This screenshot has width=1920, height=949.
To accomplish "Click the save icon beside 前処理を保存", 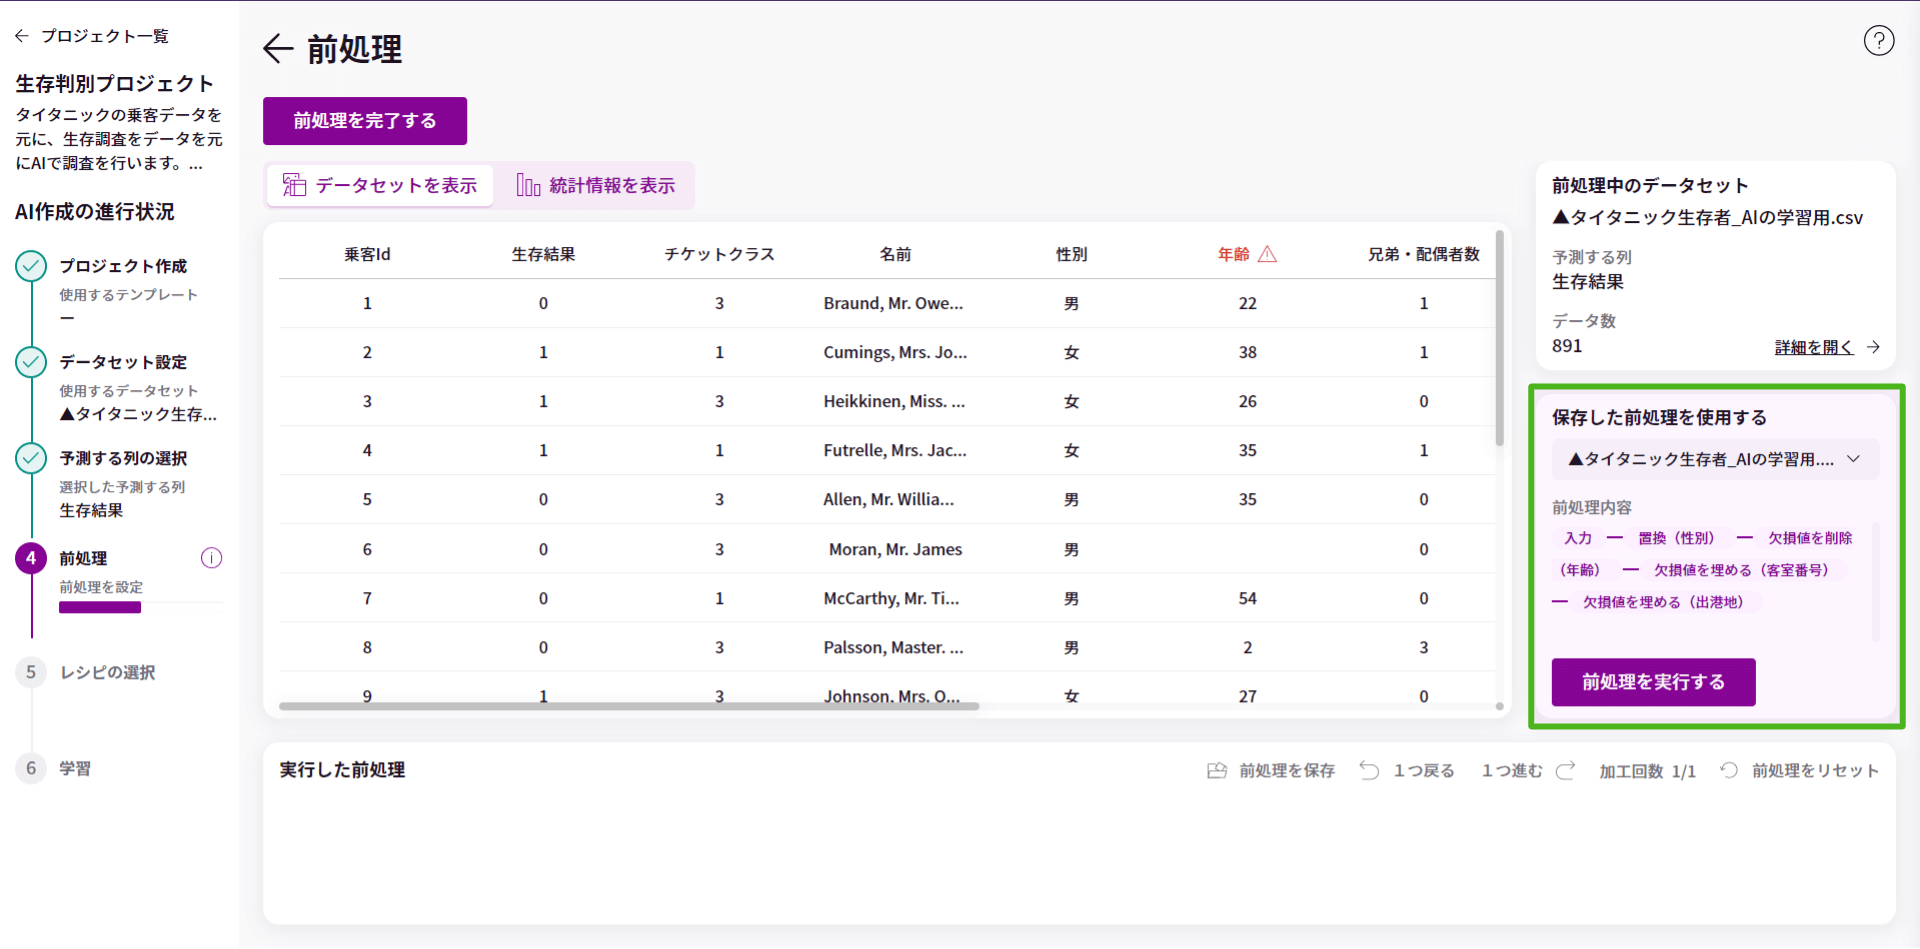I will click(x=1217, y=770).
